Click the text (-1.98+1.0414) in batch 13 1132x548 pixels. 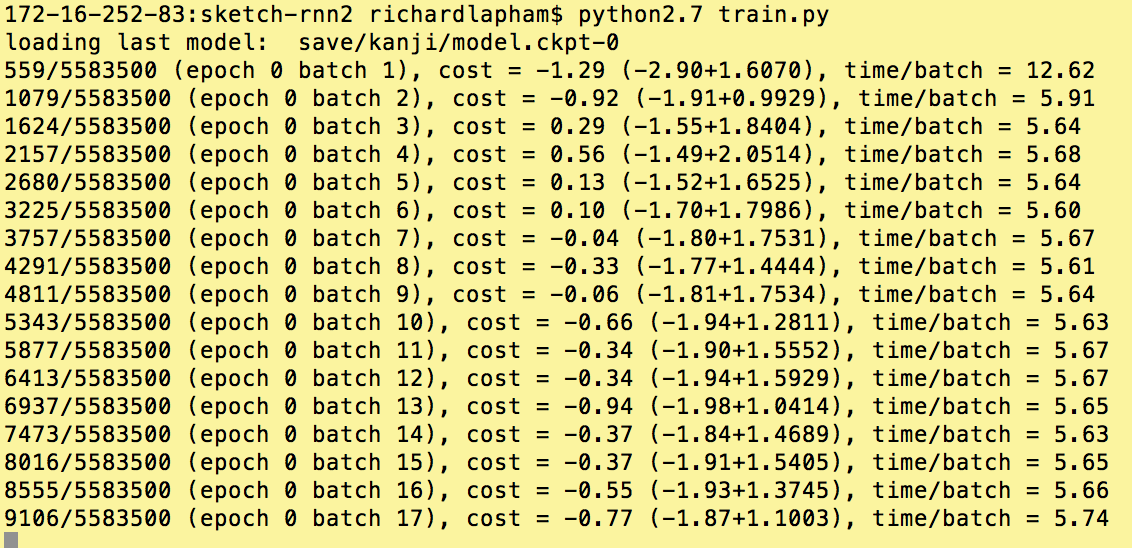(744, 407)
